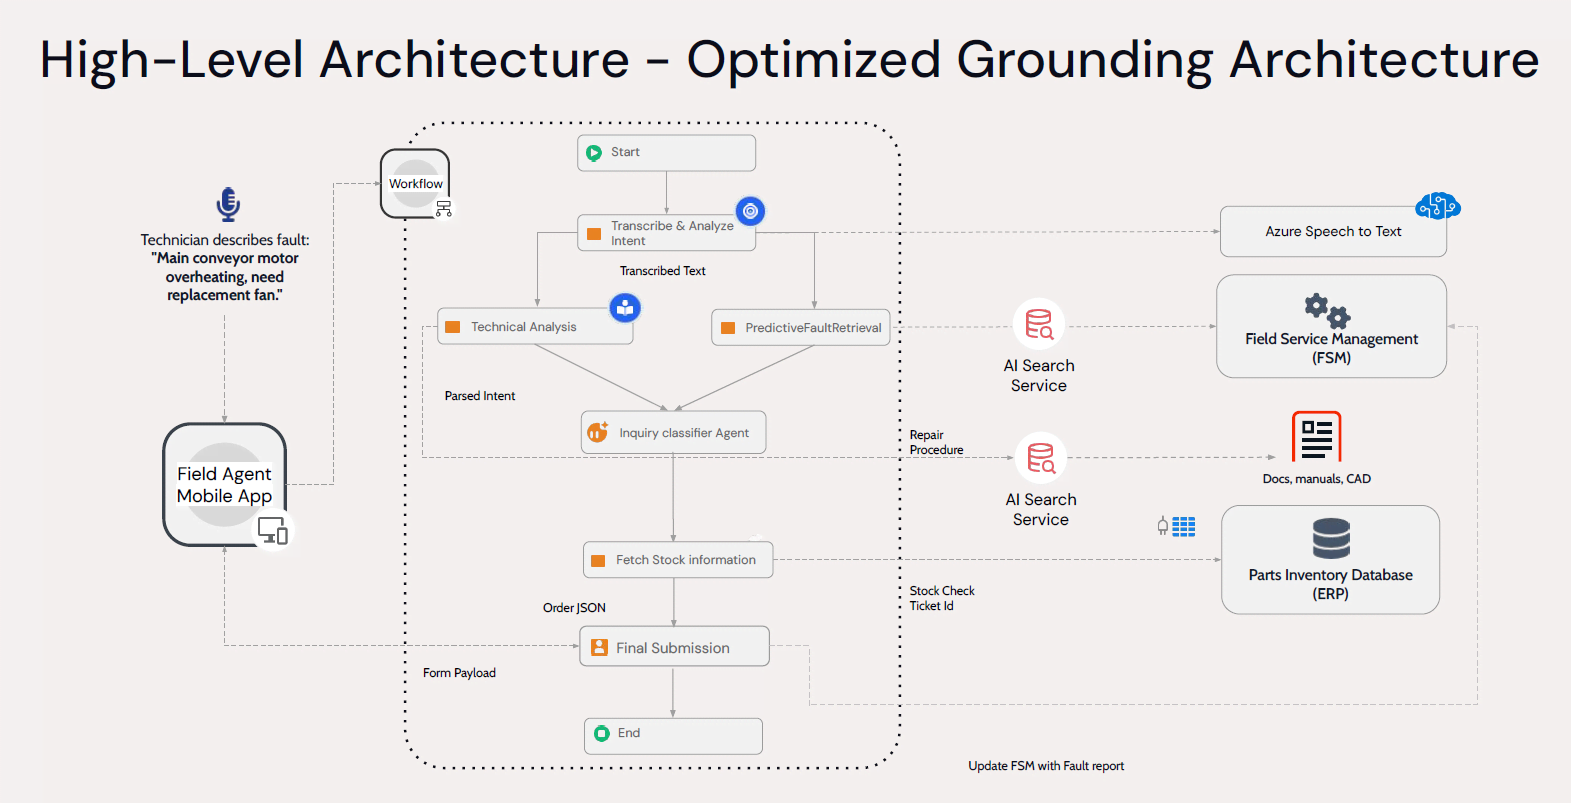Click orange square icon in Technical Analysis node

453,327
